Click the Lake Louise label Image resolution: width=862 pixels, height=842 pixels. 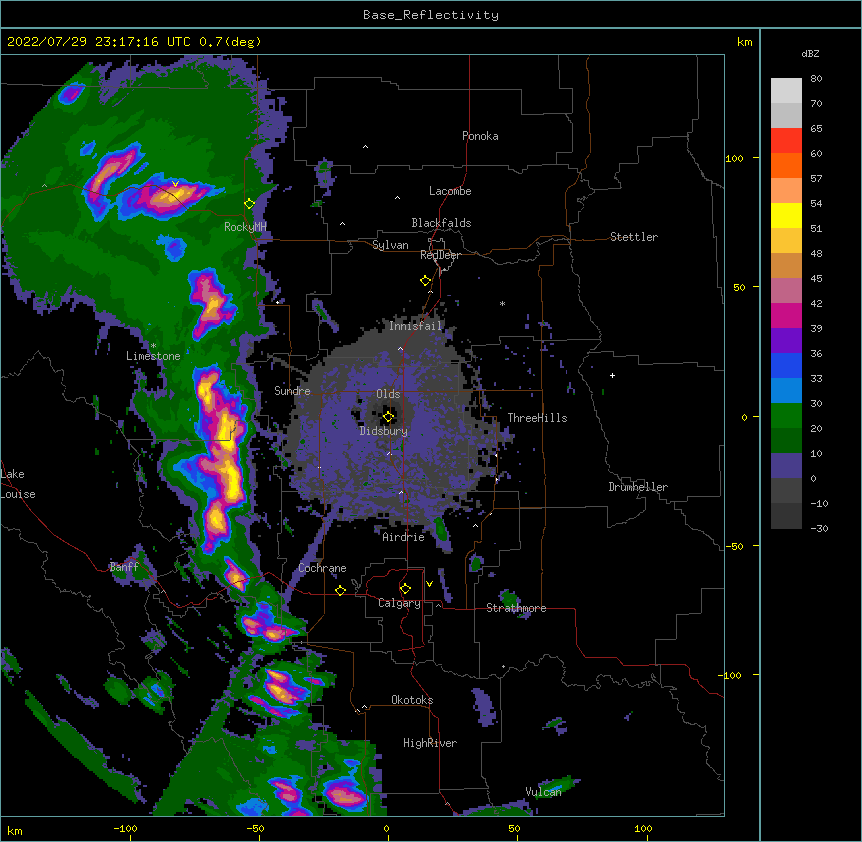pos(18,484)
